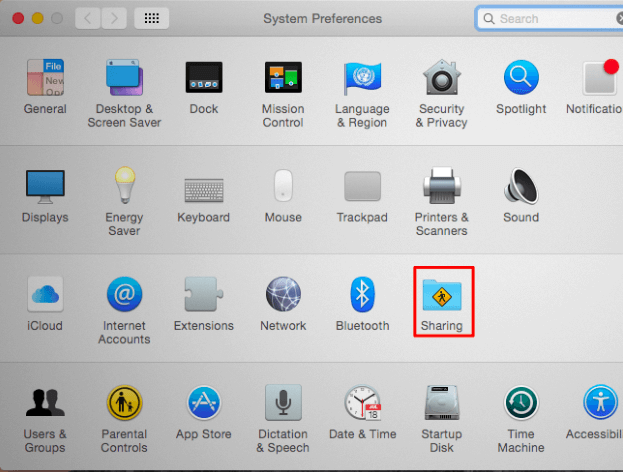Focus the Search field

coord(549,18)
